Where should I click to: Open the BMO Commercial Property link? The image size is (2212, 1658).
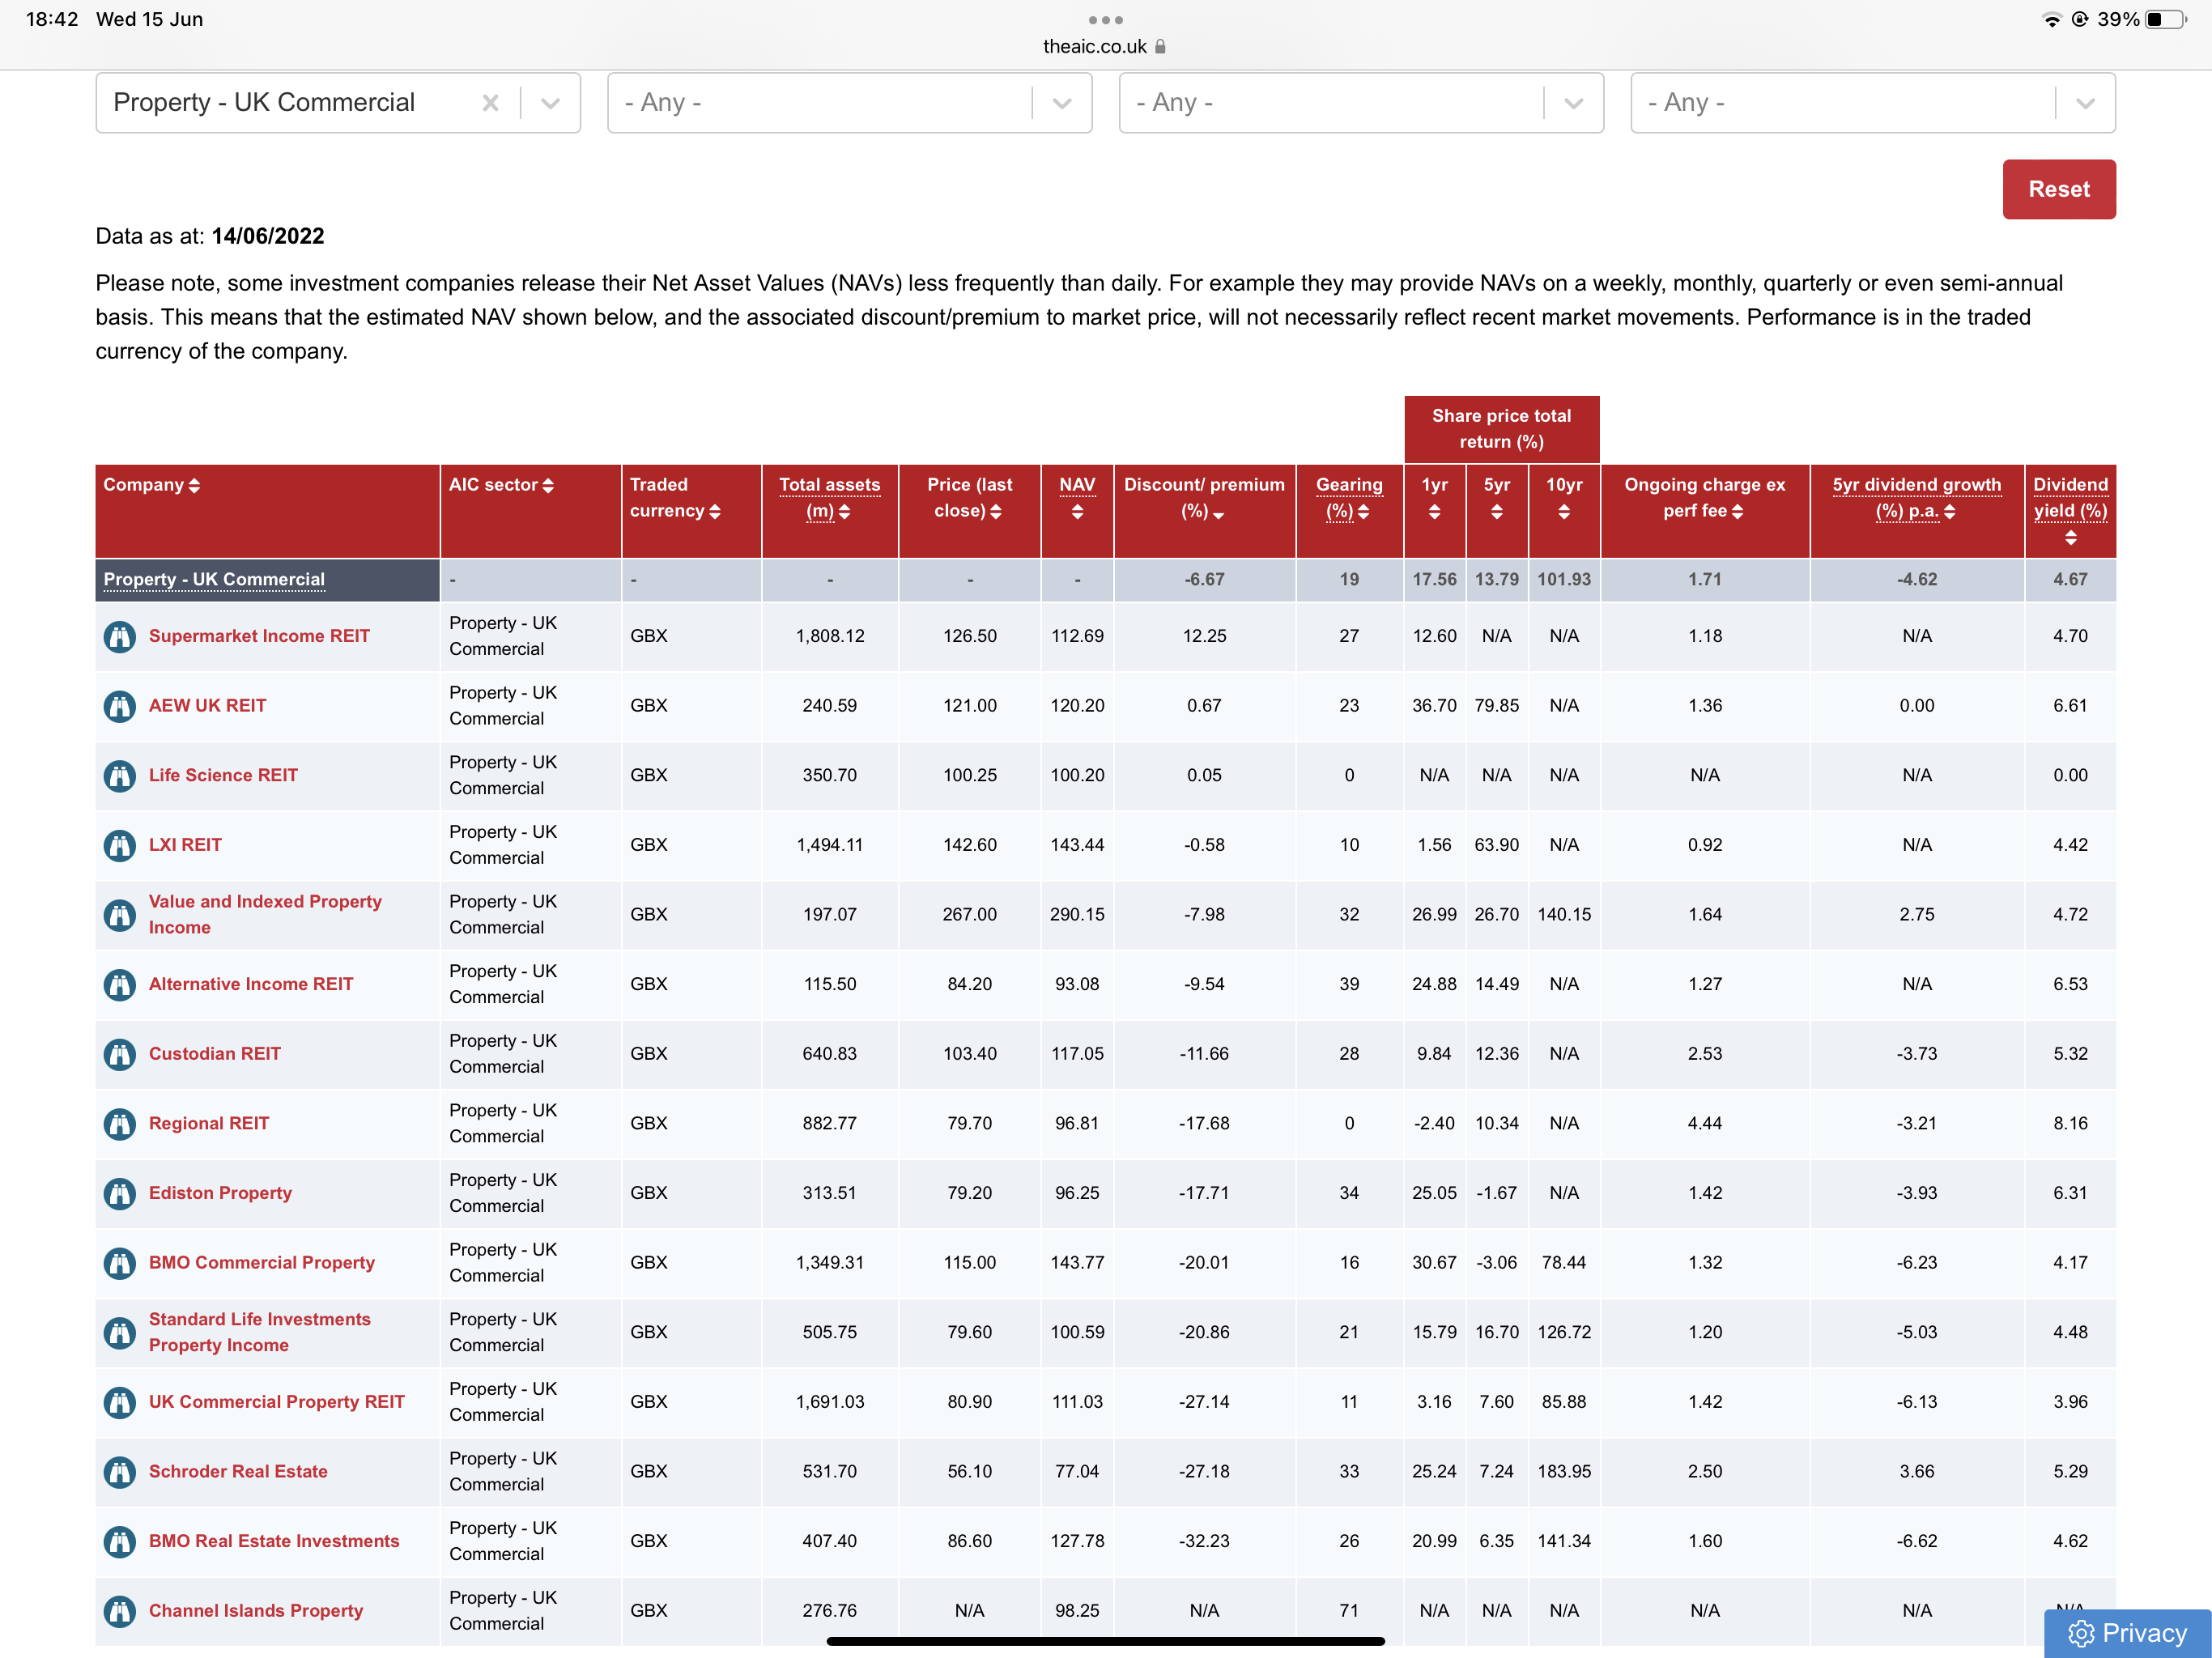click(262, 1263)
